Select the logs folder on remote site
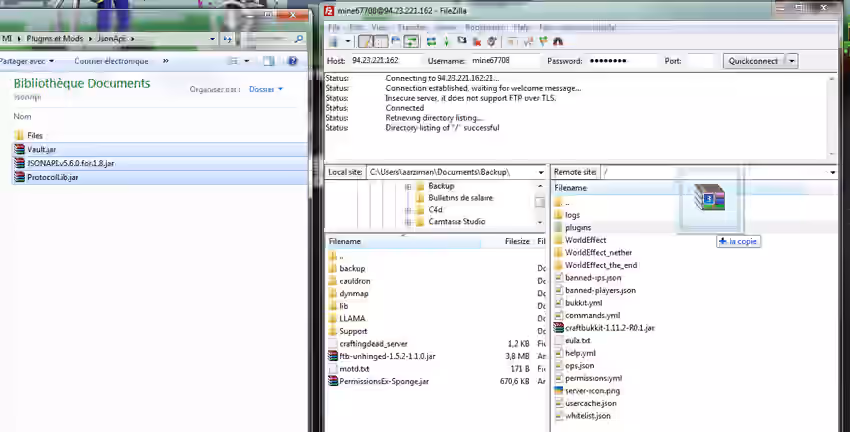 click(x=572, y=215)
